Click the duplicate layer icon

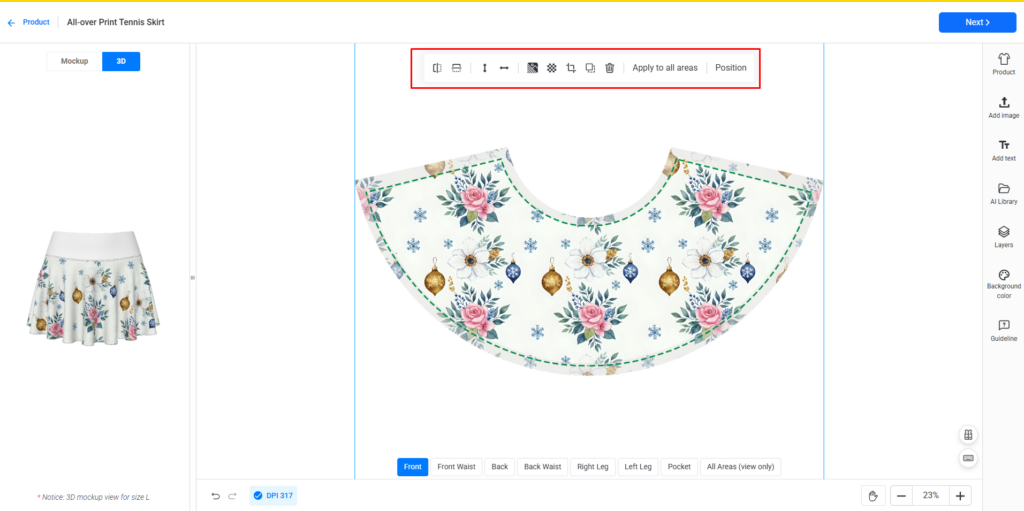tap(590, 68)
